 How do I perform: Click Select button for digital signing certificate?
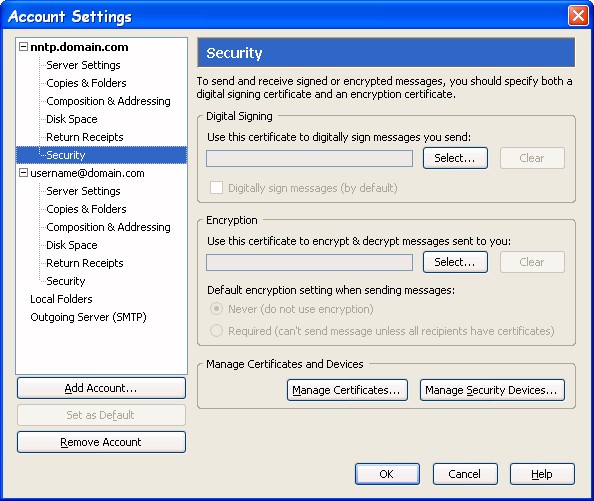click(x=455, y=158)
